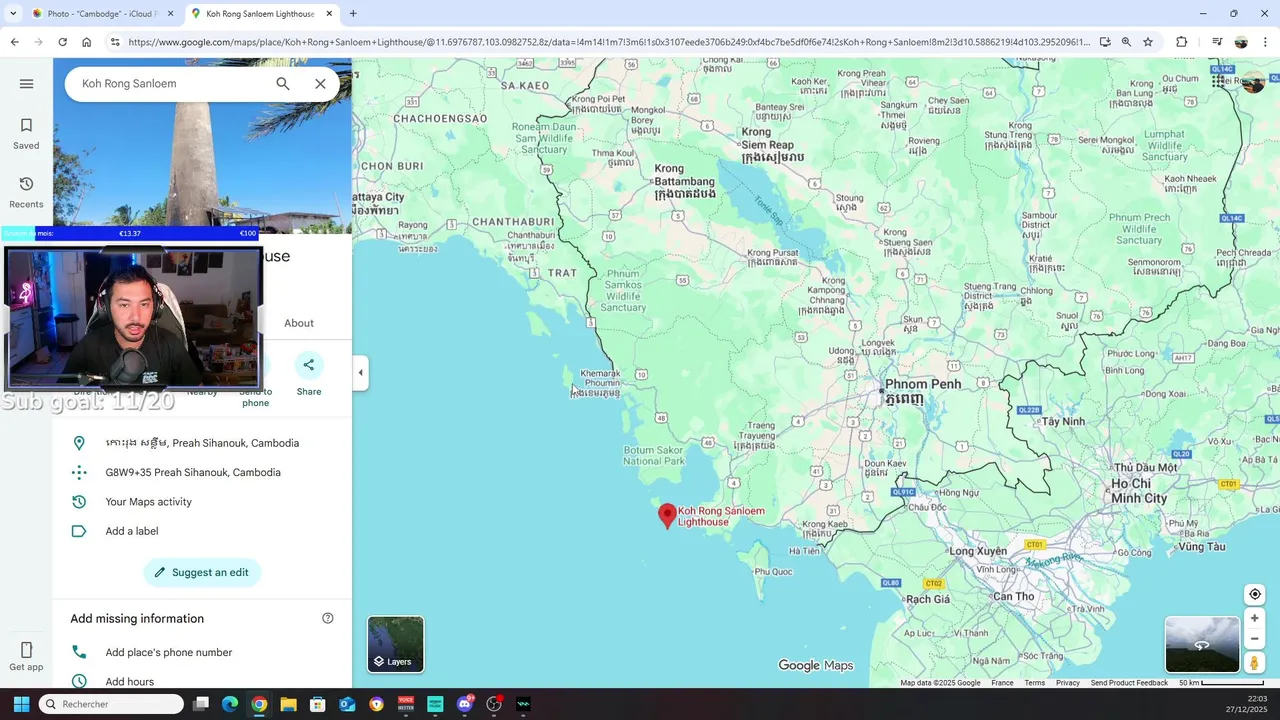Click Add place's phone number
Image resolution: width=1280 pixels, height=720 pixels.
(x=169, y=652)
